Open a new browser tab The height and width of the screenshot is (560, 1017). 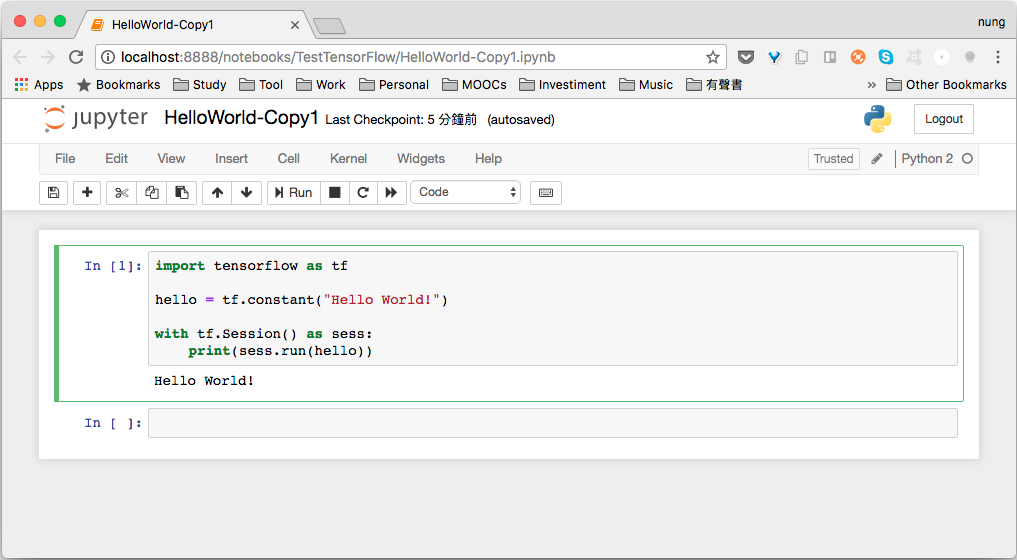coord(329,26)
